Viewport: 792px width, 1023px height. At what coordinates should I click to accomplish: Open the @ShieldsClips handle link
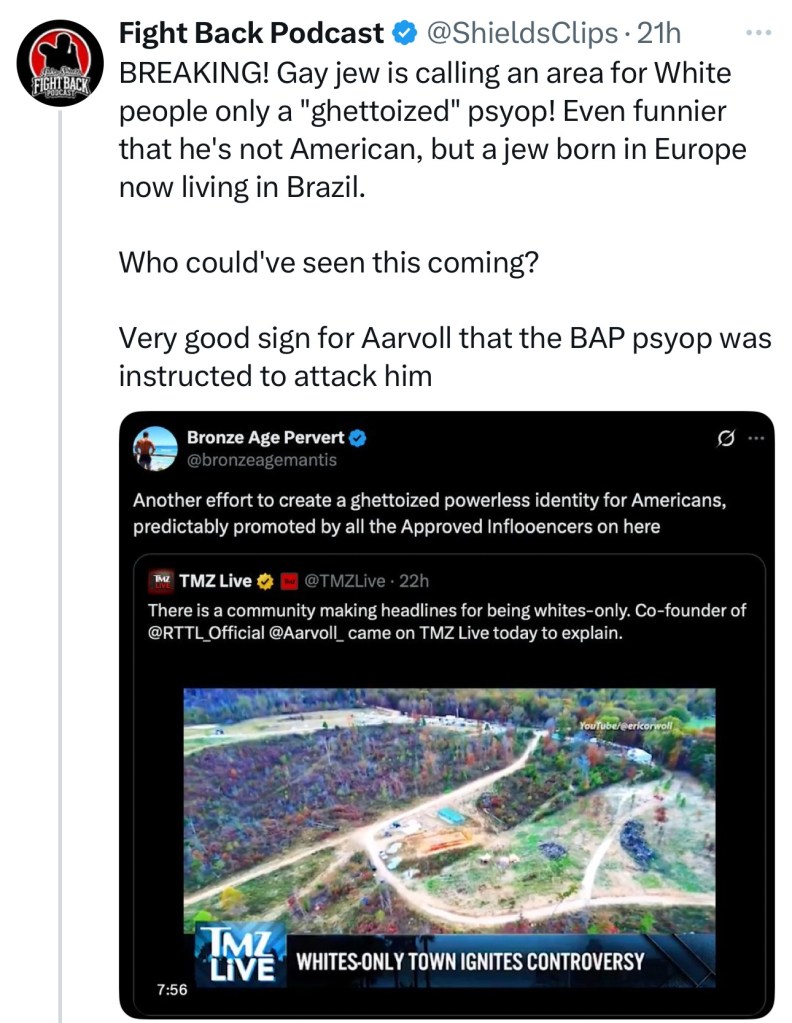pyautogui.click(x=521, y=34)
